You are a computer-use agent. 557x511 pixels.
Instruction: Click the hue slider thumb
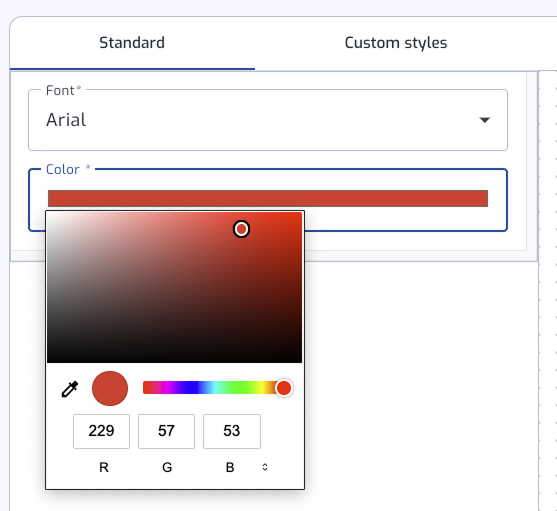click(284, 388)
